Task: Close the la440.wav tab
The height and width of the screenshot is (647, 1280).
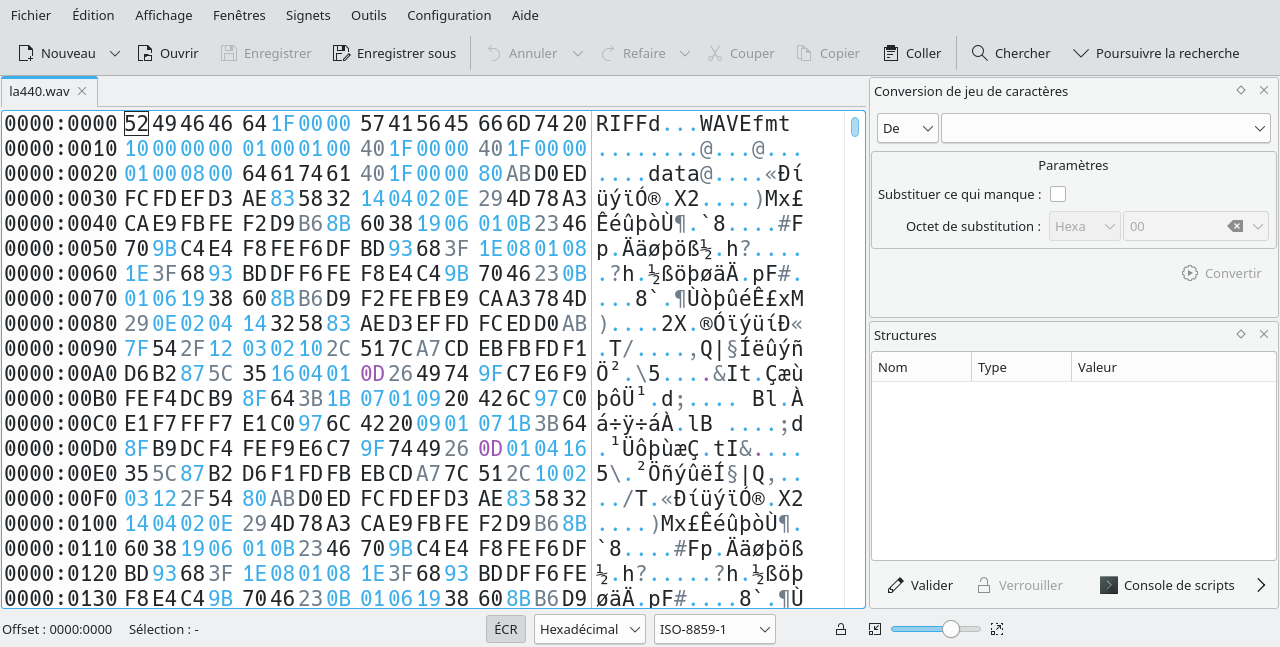Action: click(82, 91)
